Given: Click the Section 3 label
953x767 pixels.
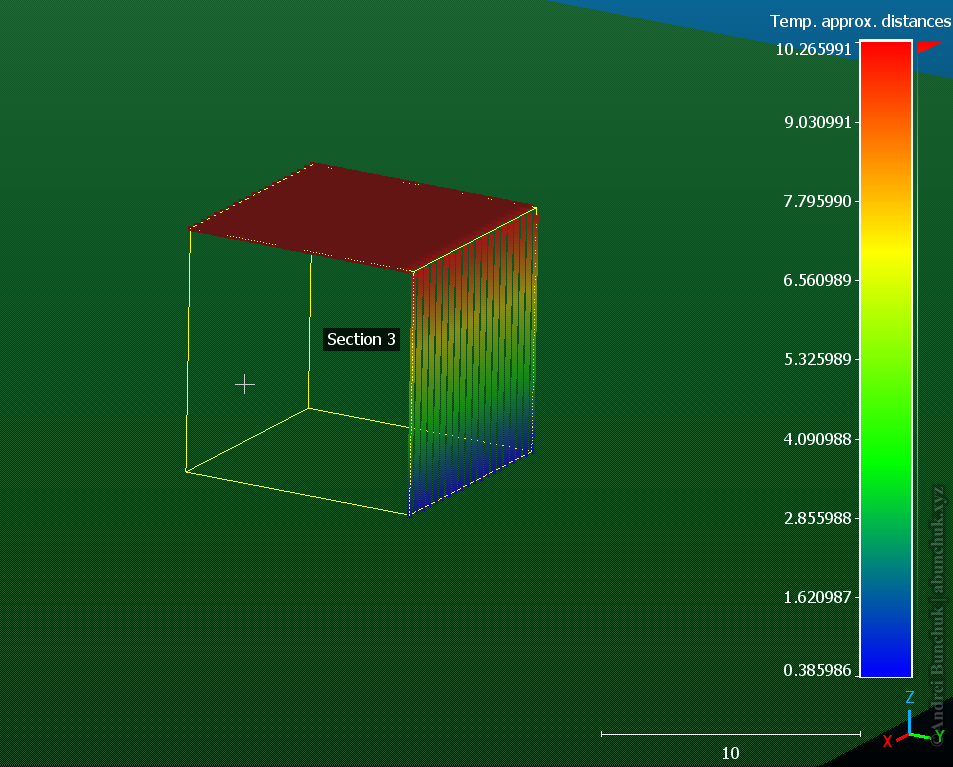Looking at the screenshot, I should click(x=361, y=340).
